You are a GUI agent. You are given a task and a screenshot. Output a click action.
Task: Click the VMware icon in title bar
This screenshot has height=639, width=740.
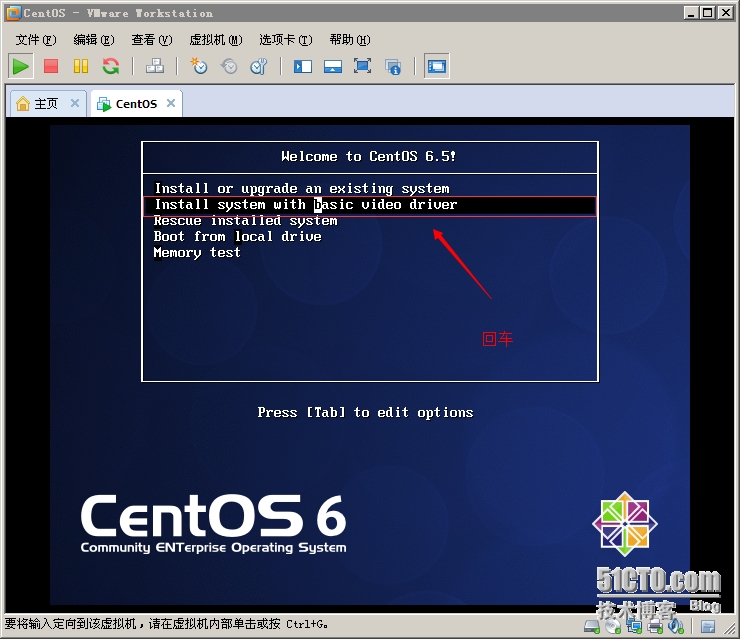coord(14,13)
